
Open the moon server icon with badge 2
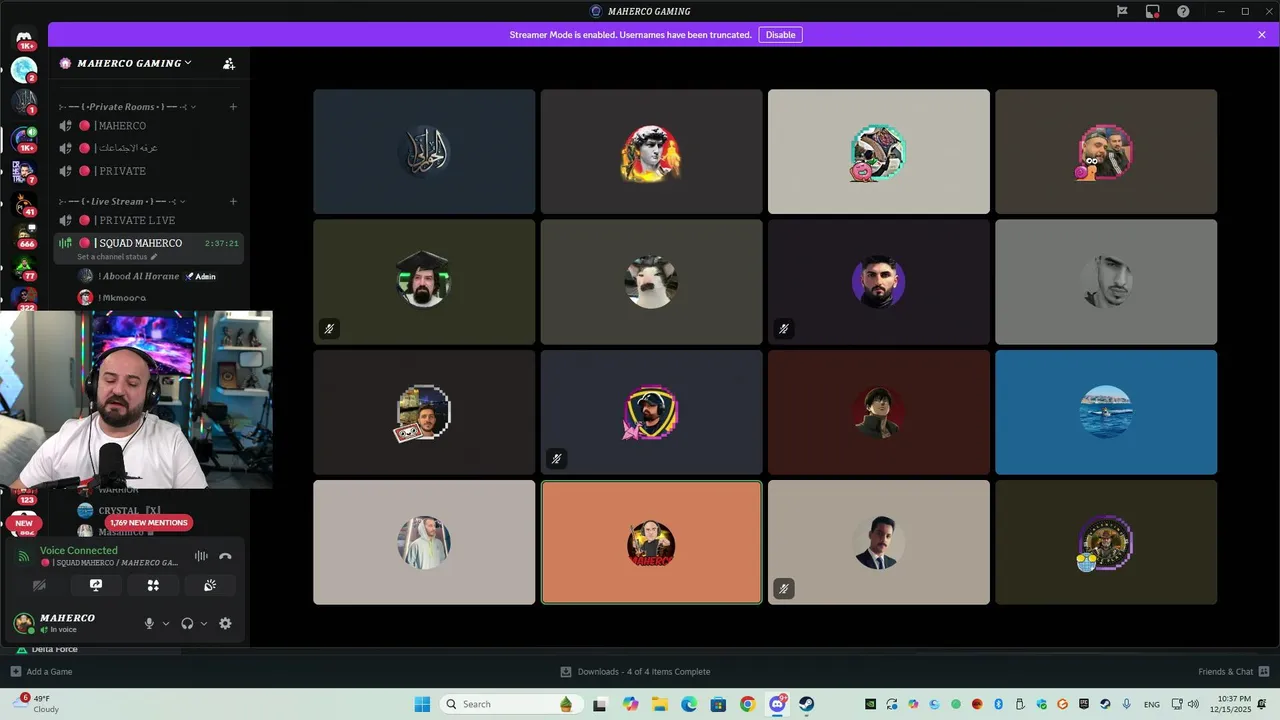coord(24,70)
